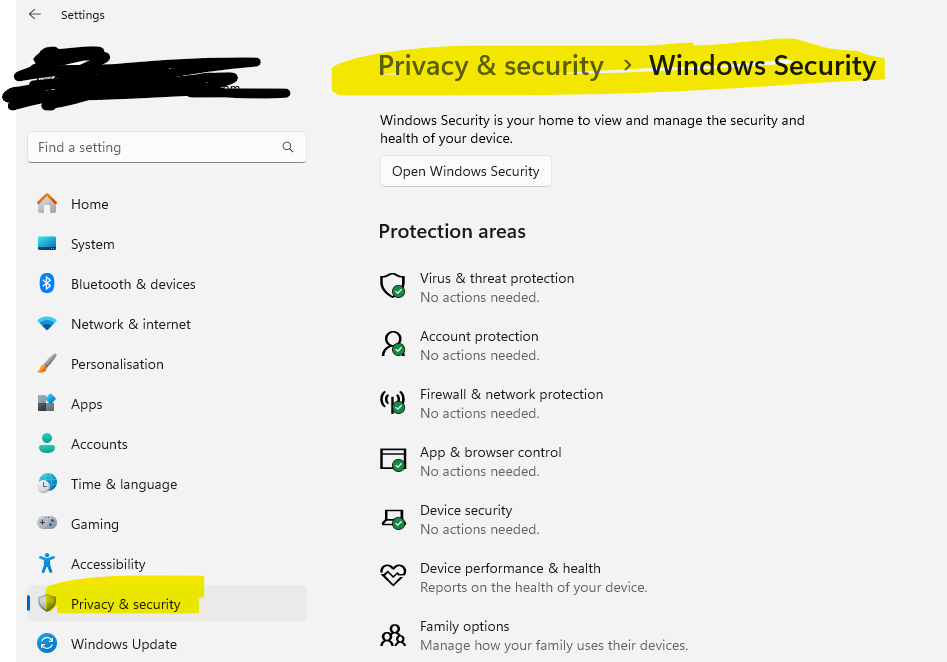The image size is (947, 662).
Task: Go back with the arrow button
Action: tap(34, 14)
